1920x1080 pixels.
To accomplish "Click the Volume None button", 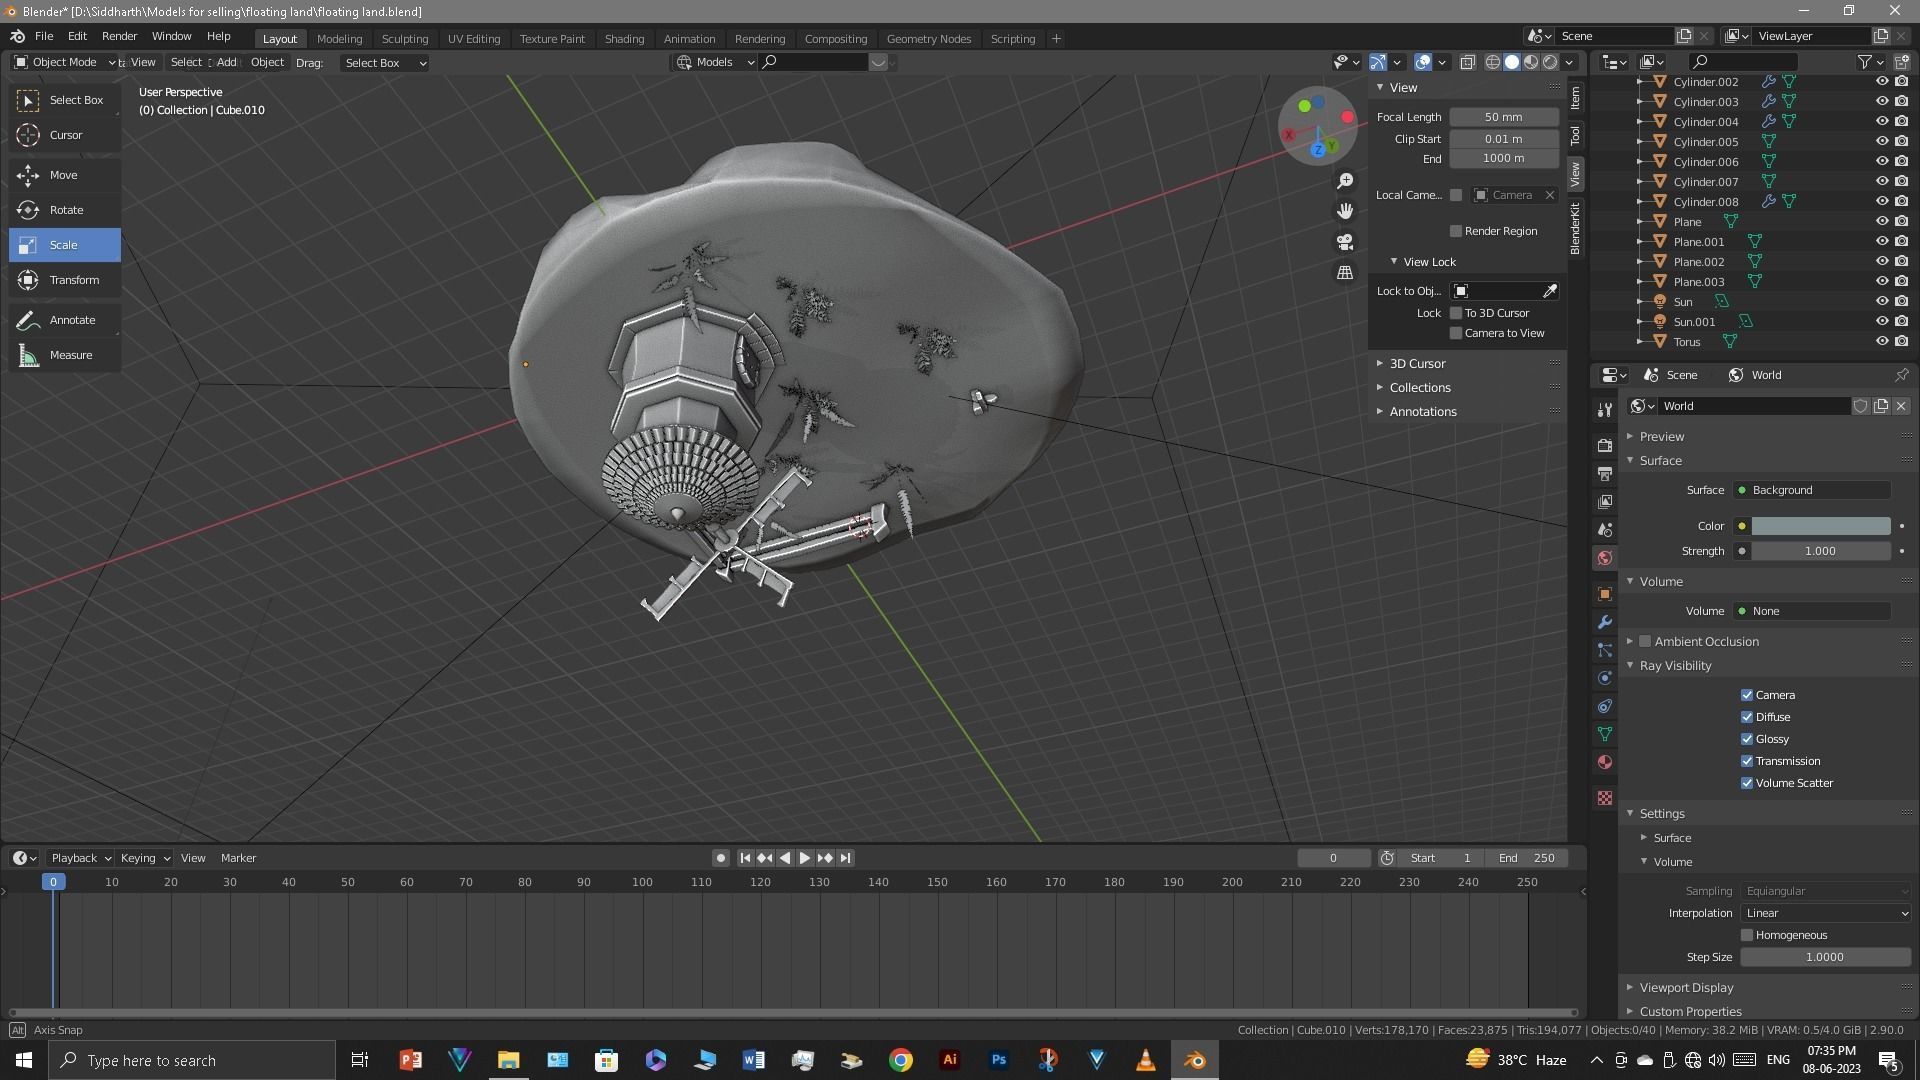I will click(x=1812, y=611).
